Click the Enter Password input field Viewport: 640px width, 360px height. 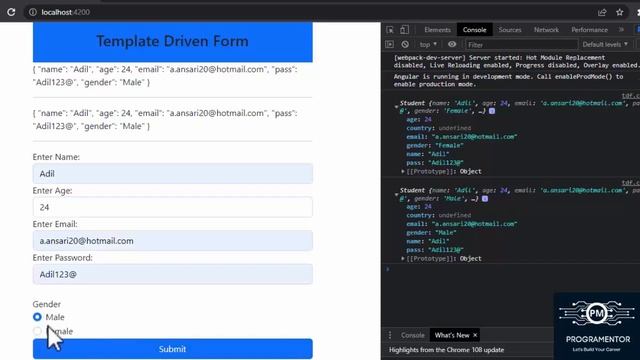[173, 274]
